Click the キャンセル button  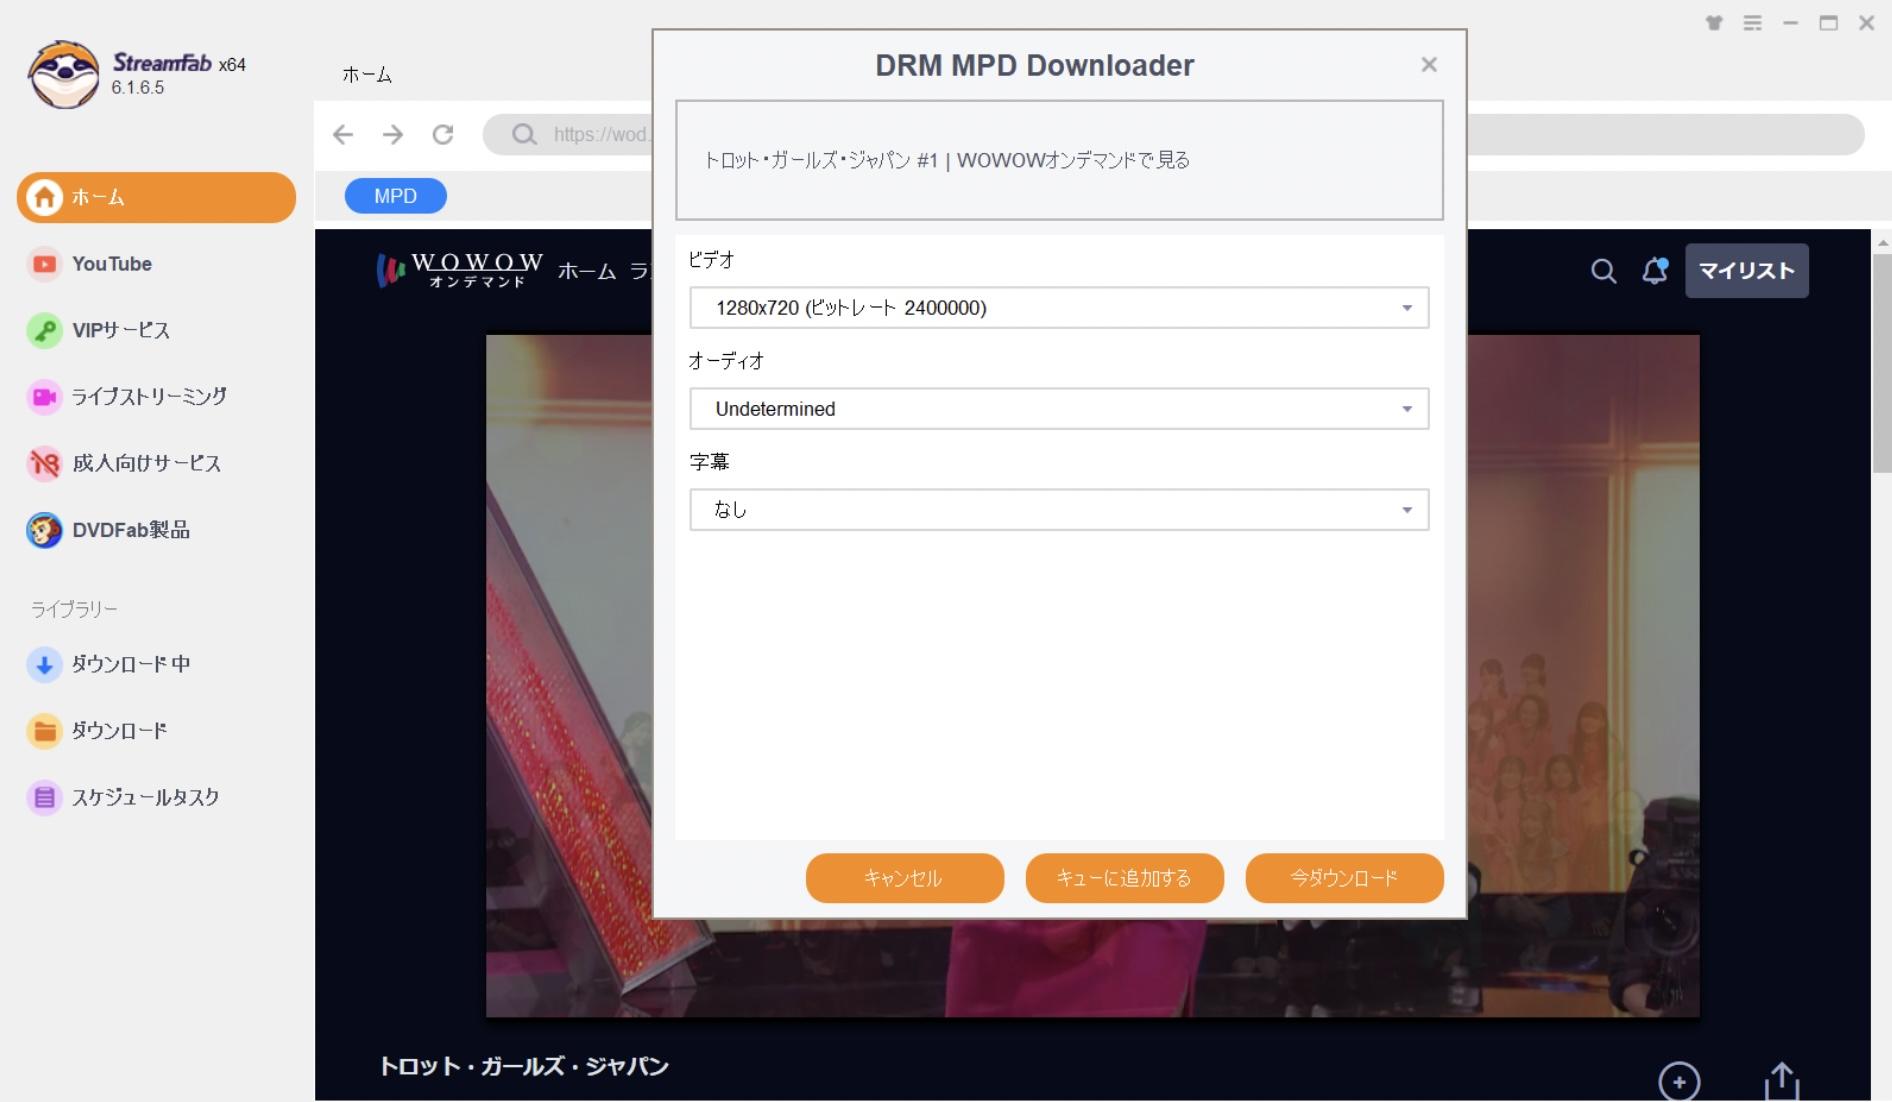tap(904, 877)
